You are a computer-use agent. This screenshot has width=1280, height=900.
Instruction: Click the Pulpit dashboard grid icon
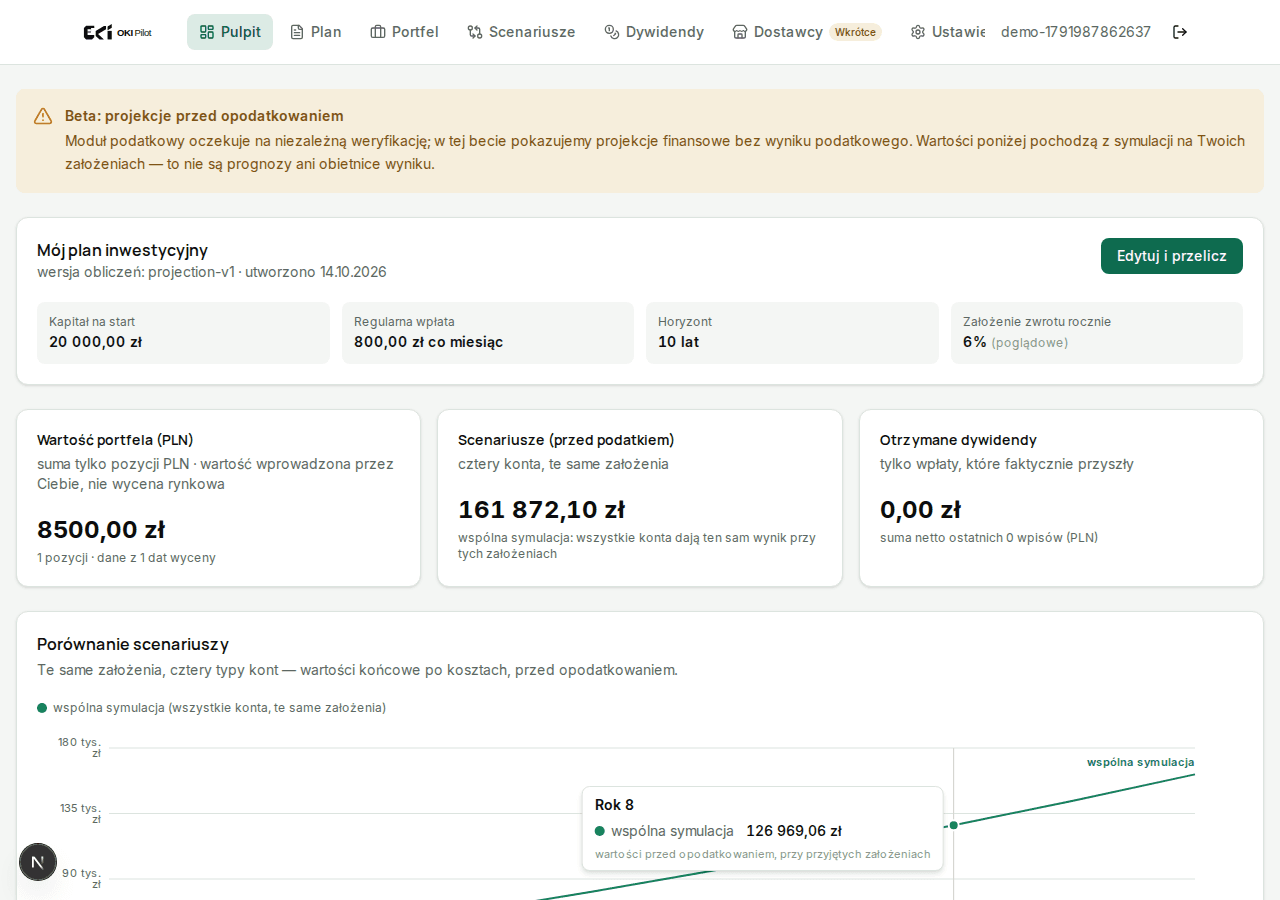point(207,32)
